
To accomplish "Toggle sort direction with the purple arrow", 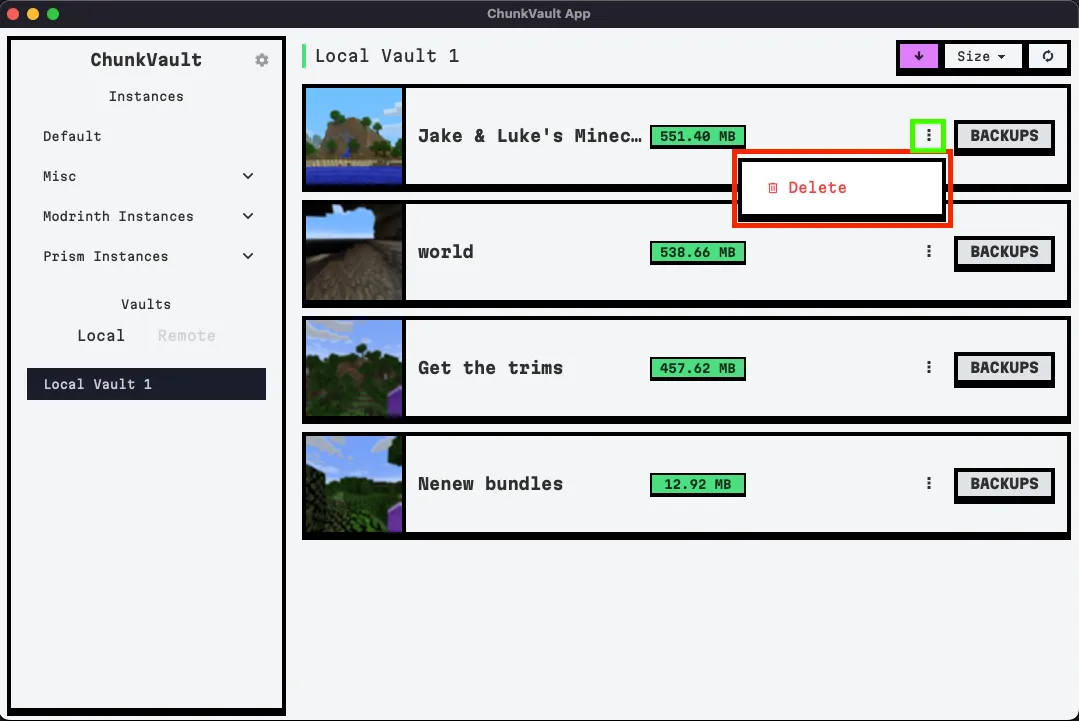I will [918, 56].
